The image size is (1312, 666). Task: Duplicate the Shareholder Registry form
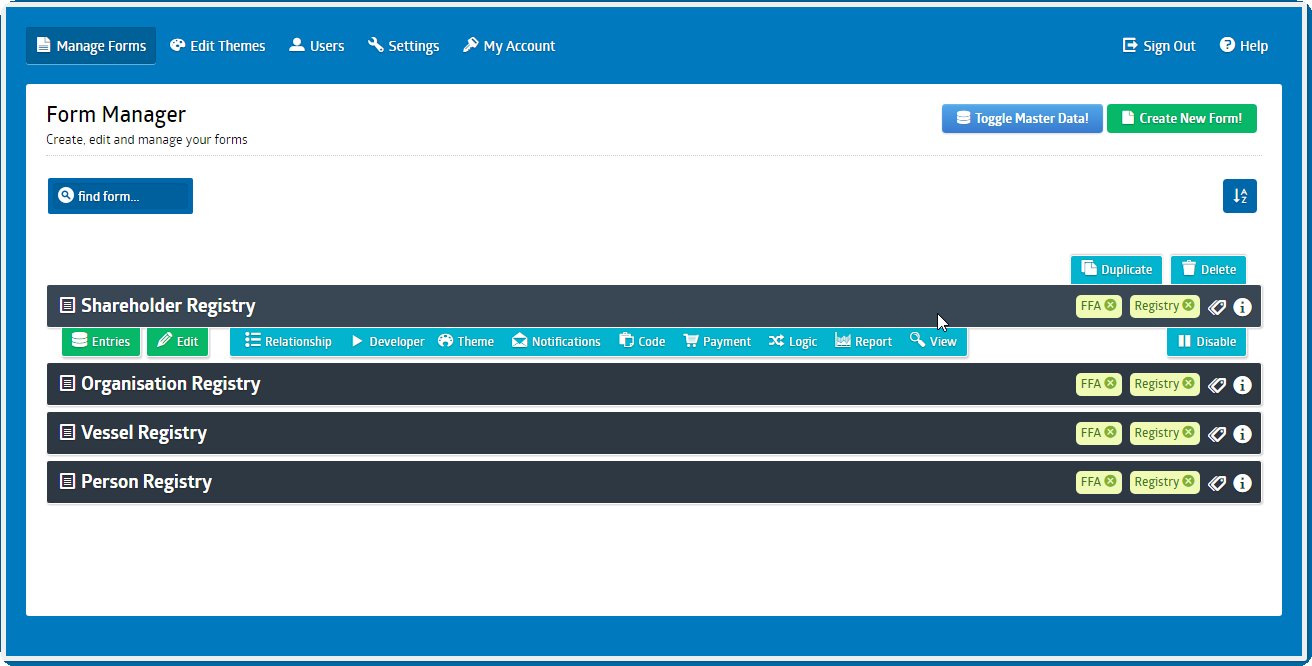[x=1116, y=269]
